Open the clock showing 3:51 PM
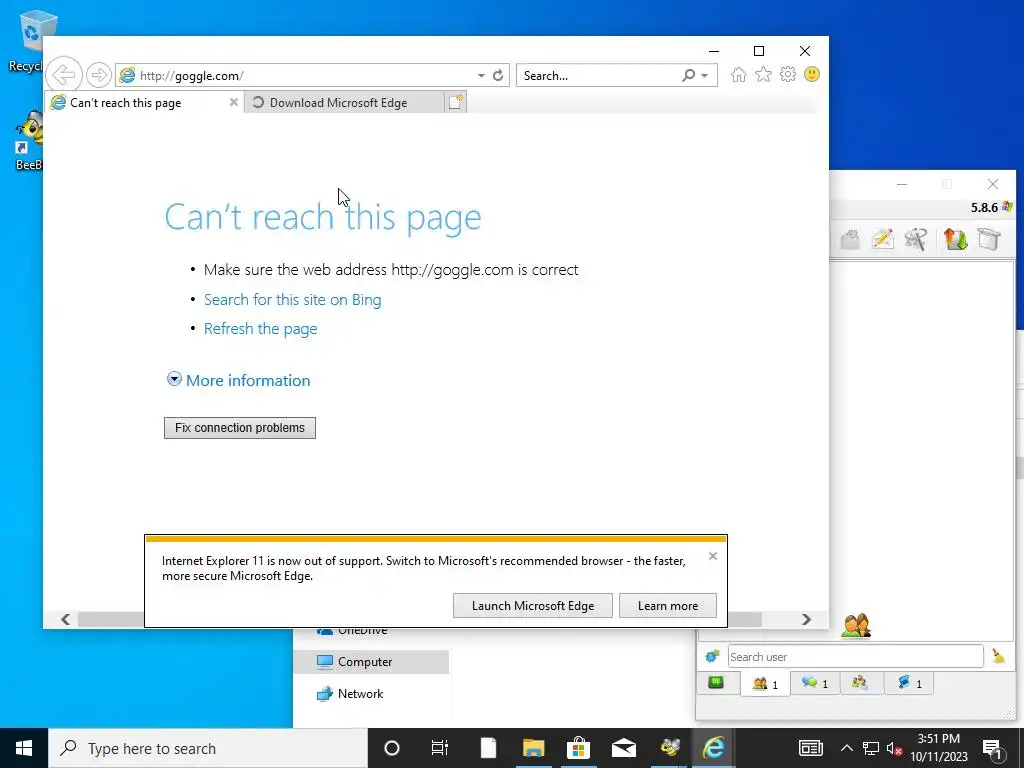This screenshot has width=1024, height=768. pyautogui.click(x=939, y=748)
